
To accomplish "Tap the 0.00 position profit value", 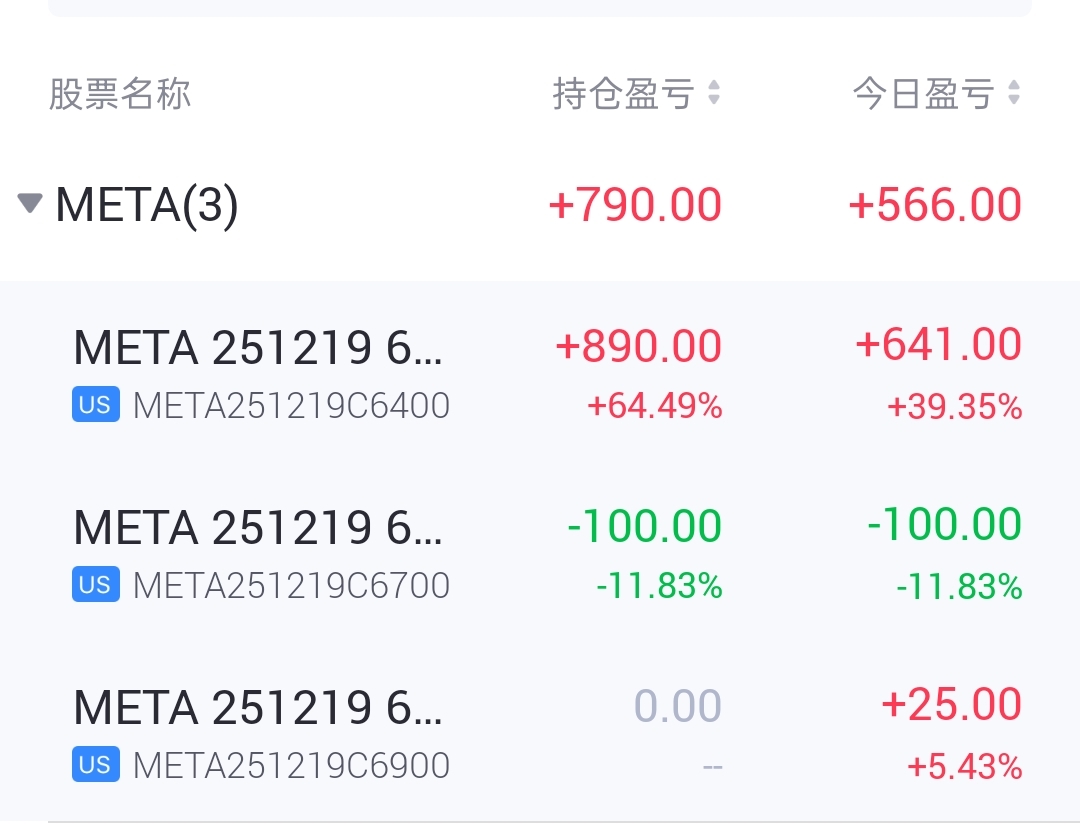I will (678, 705).
